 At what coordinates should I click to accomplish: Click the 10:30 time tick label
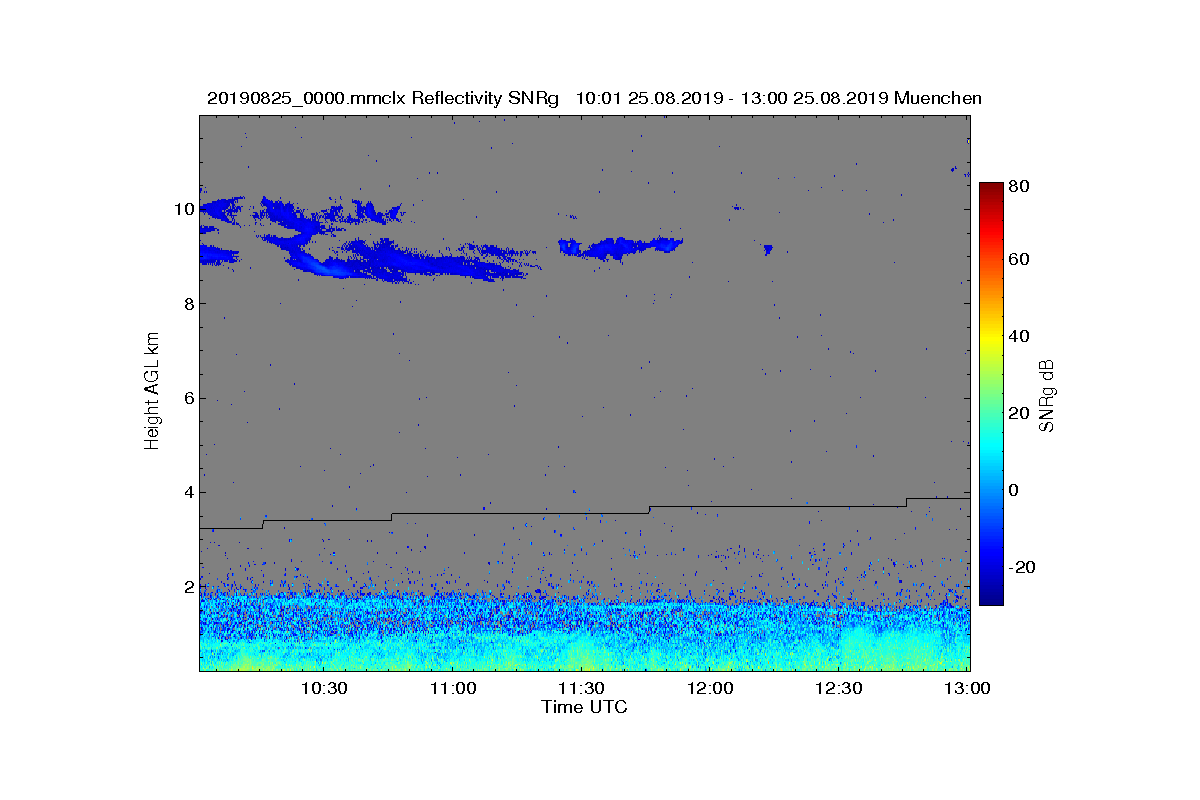pyautogui.click(x=323, y=689)
